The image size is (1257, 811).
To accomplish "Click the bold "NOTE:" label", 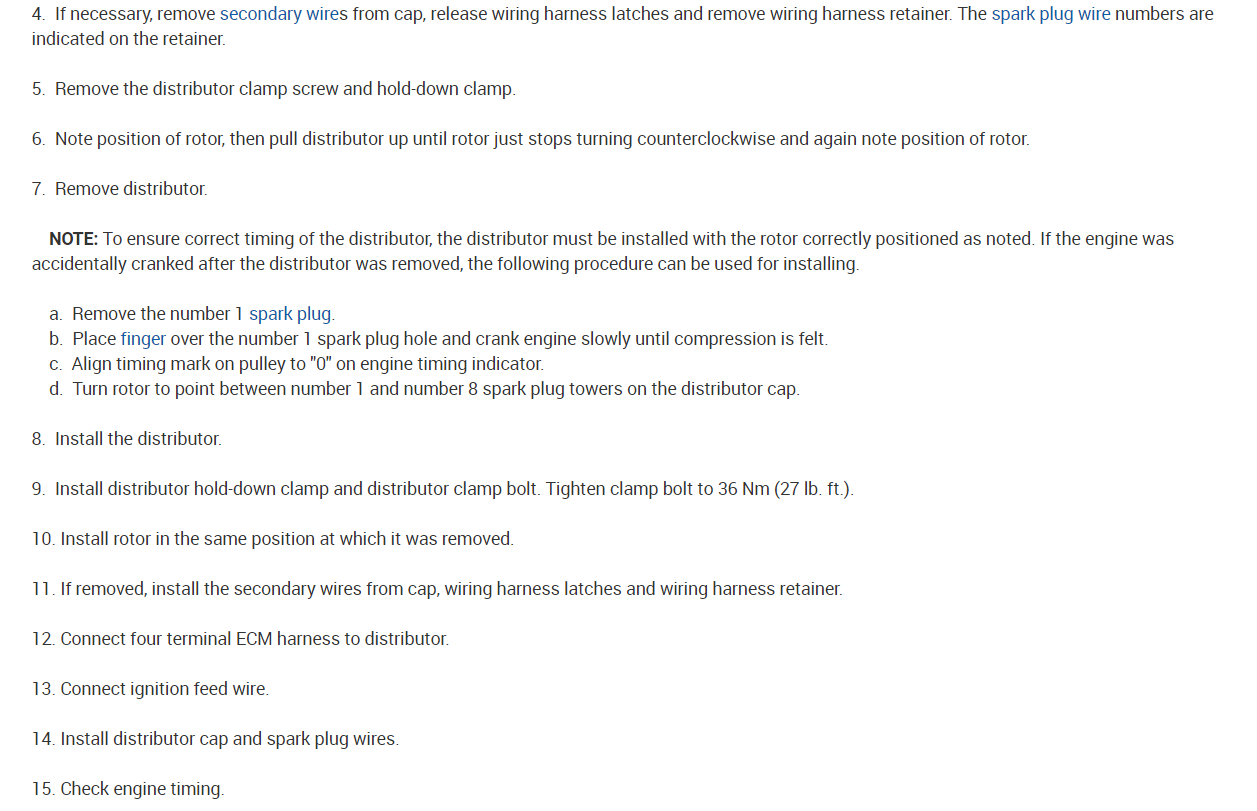I will click(73, 239).
